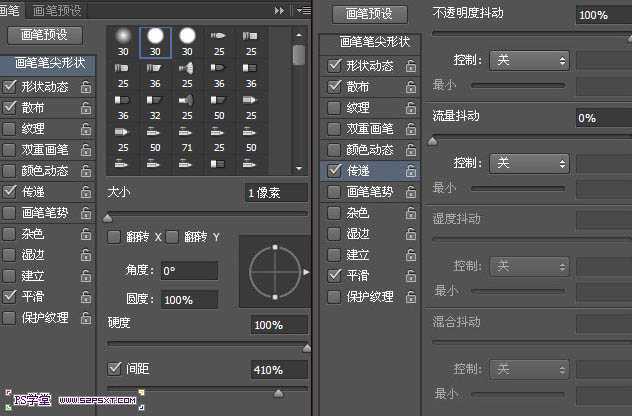Click the 角度 field showing 0°
Viewport: 632px width, 416px height.
coord(189,271)
